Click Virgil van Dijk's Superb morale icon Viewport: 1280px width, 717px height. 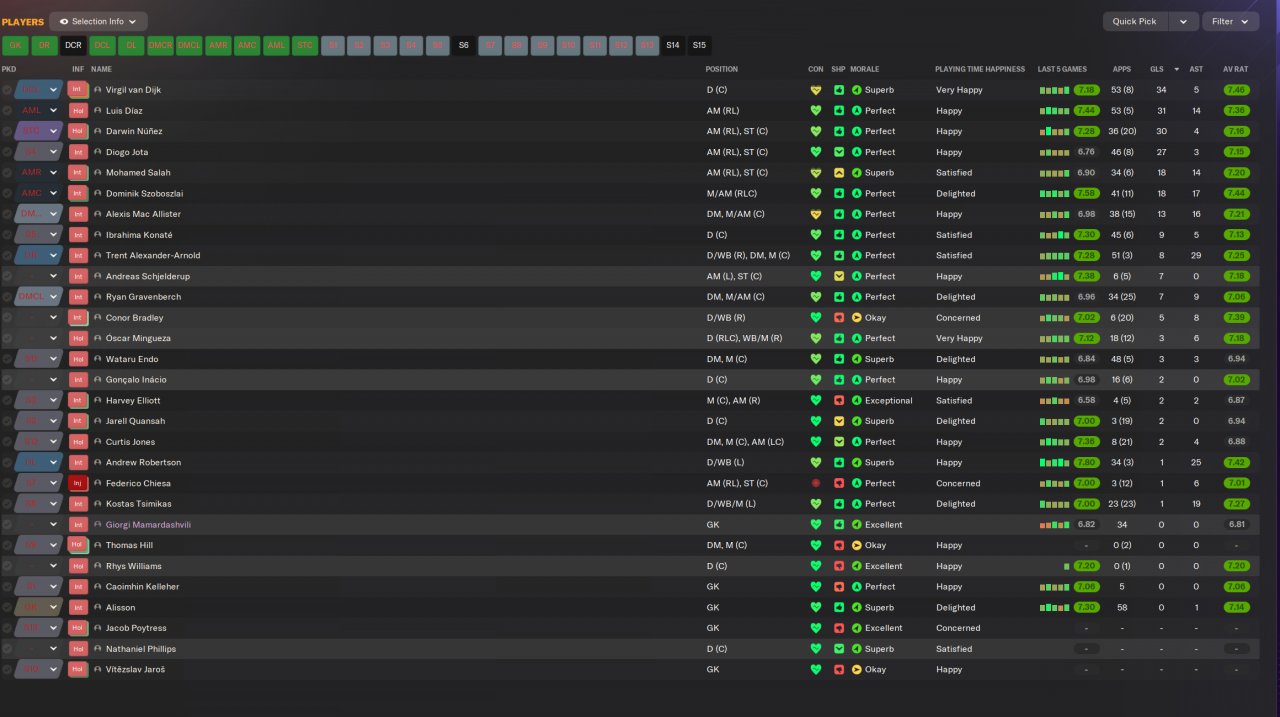[856, 90]
